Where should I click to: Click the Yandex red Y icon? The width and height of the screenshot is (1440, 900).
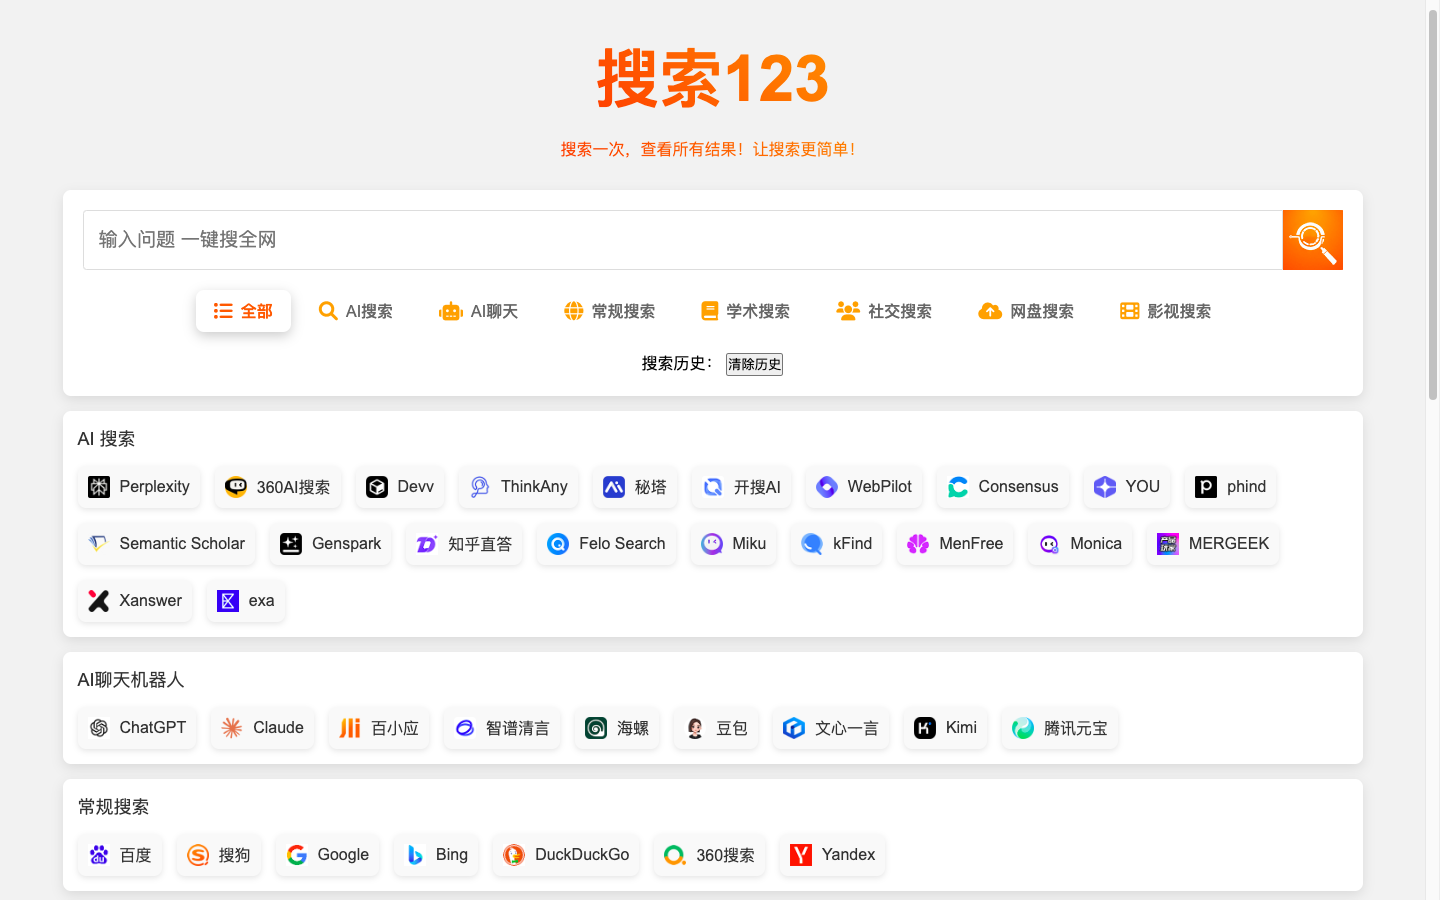click(801, 855)
